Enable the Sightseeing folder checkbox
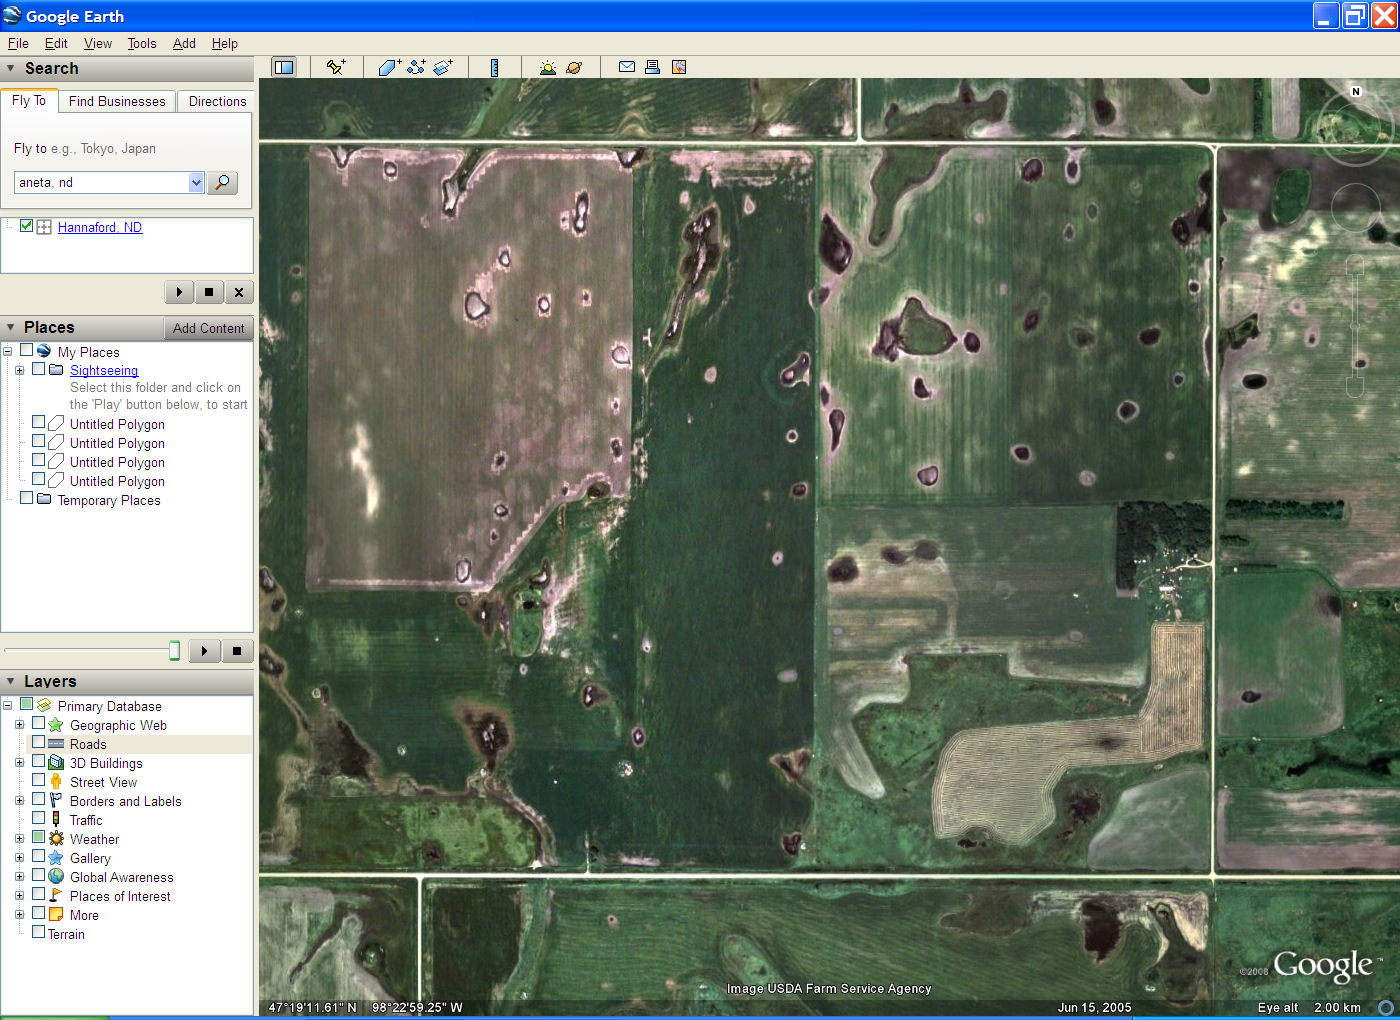Viewport: 1400px width, 1020px height. coord(39,369)
